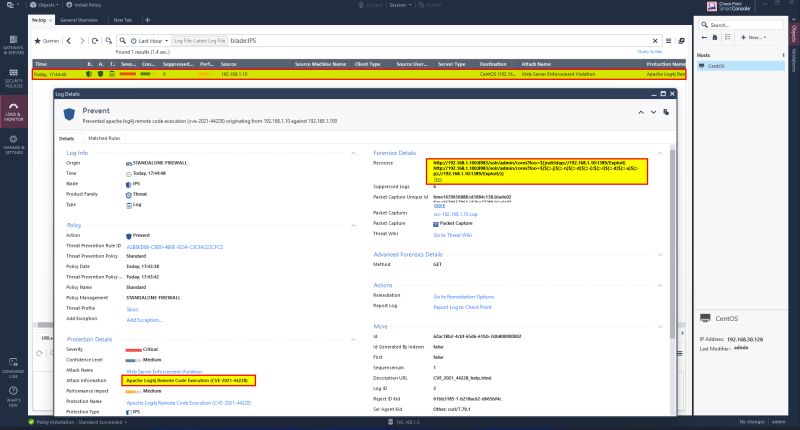Open the Command Line sidebar icon
Viewport: 800px width, 430px height.
[x=13, y=366]
